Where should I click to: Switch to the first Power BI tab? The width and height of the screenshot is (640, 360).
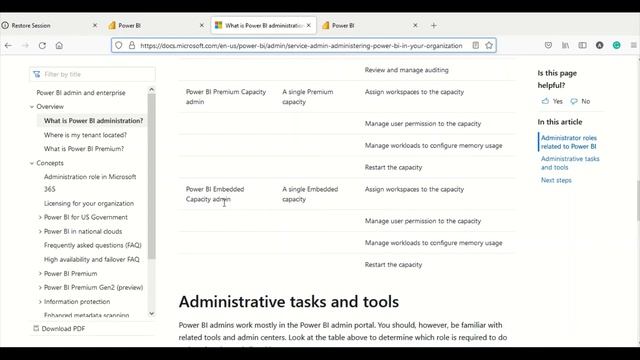pos(156,25)
